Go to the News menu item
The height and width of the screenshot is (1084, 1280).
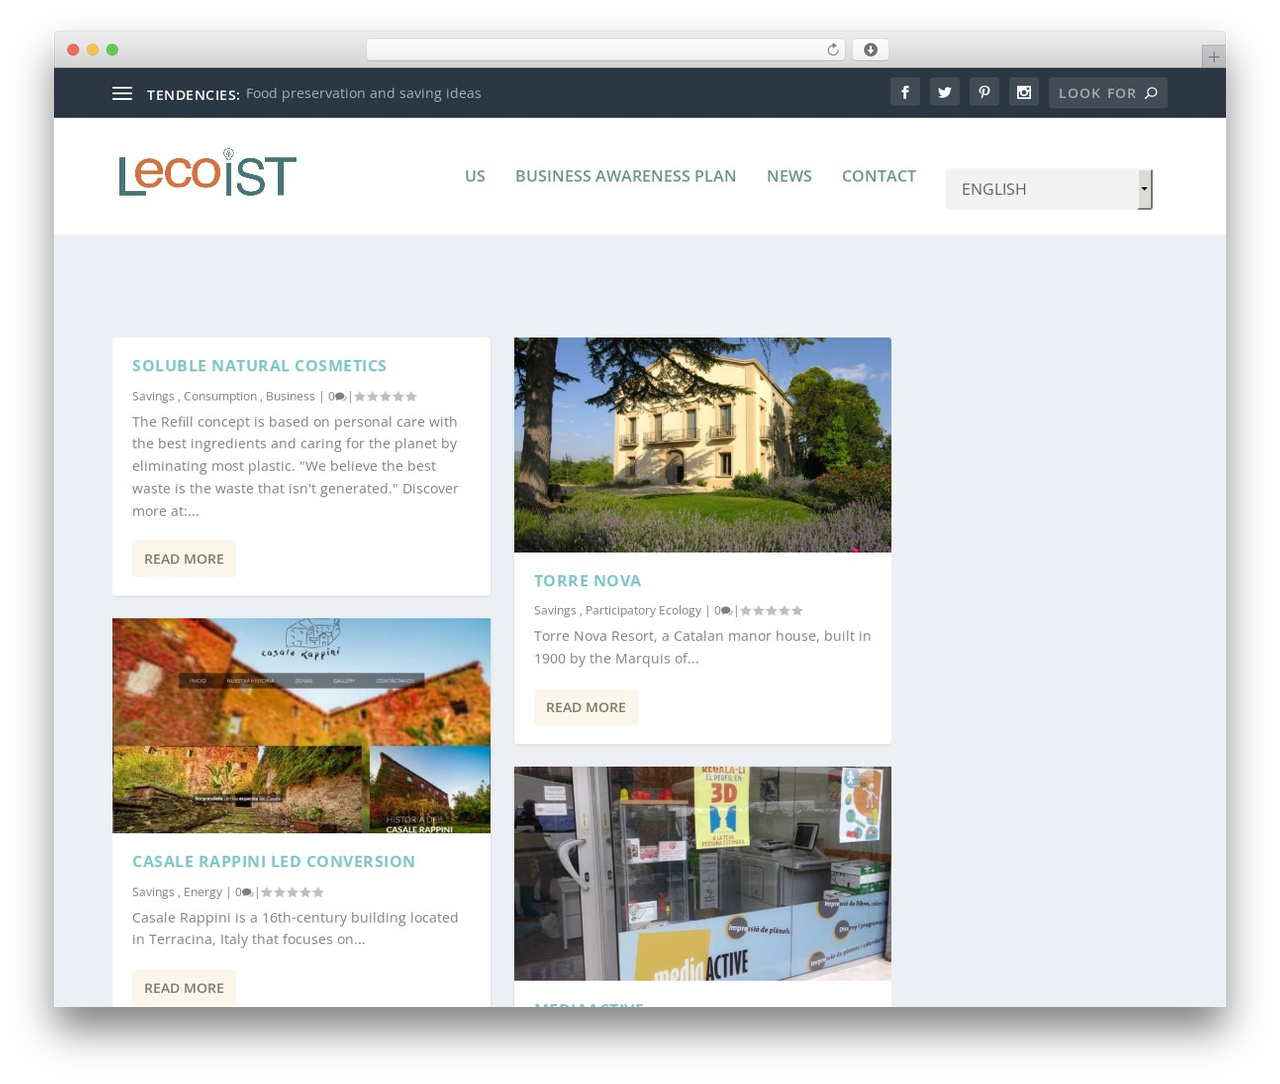pos(789,176)
